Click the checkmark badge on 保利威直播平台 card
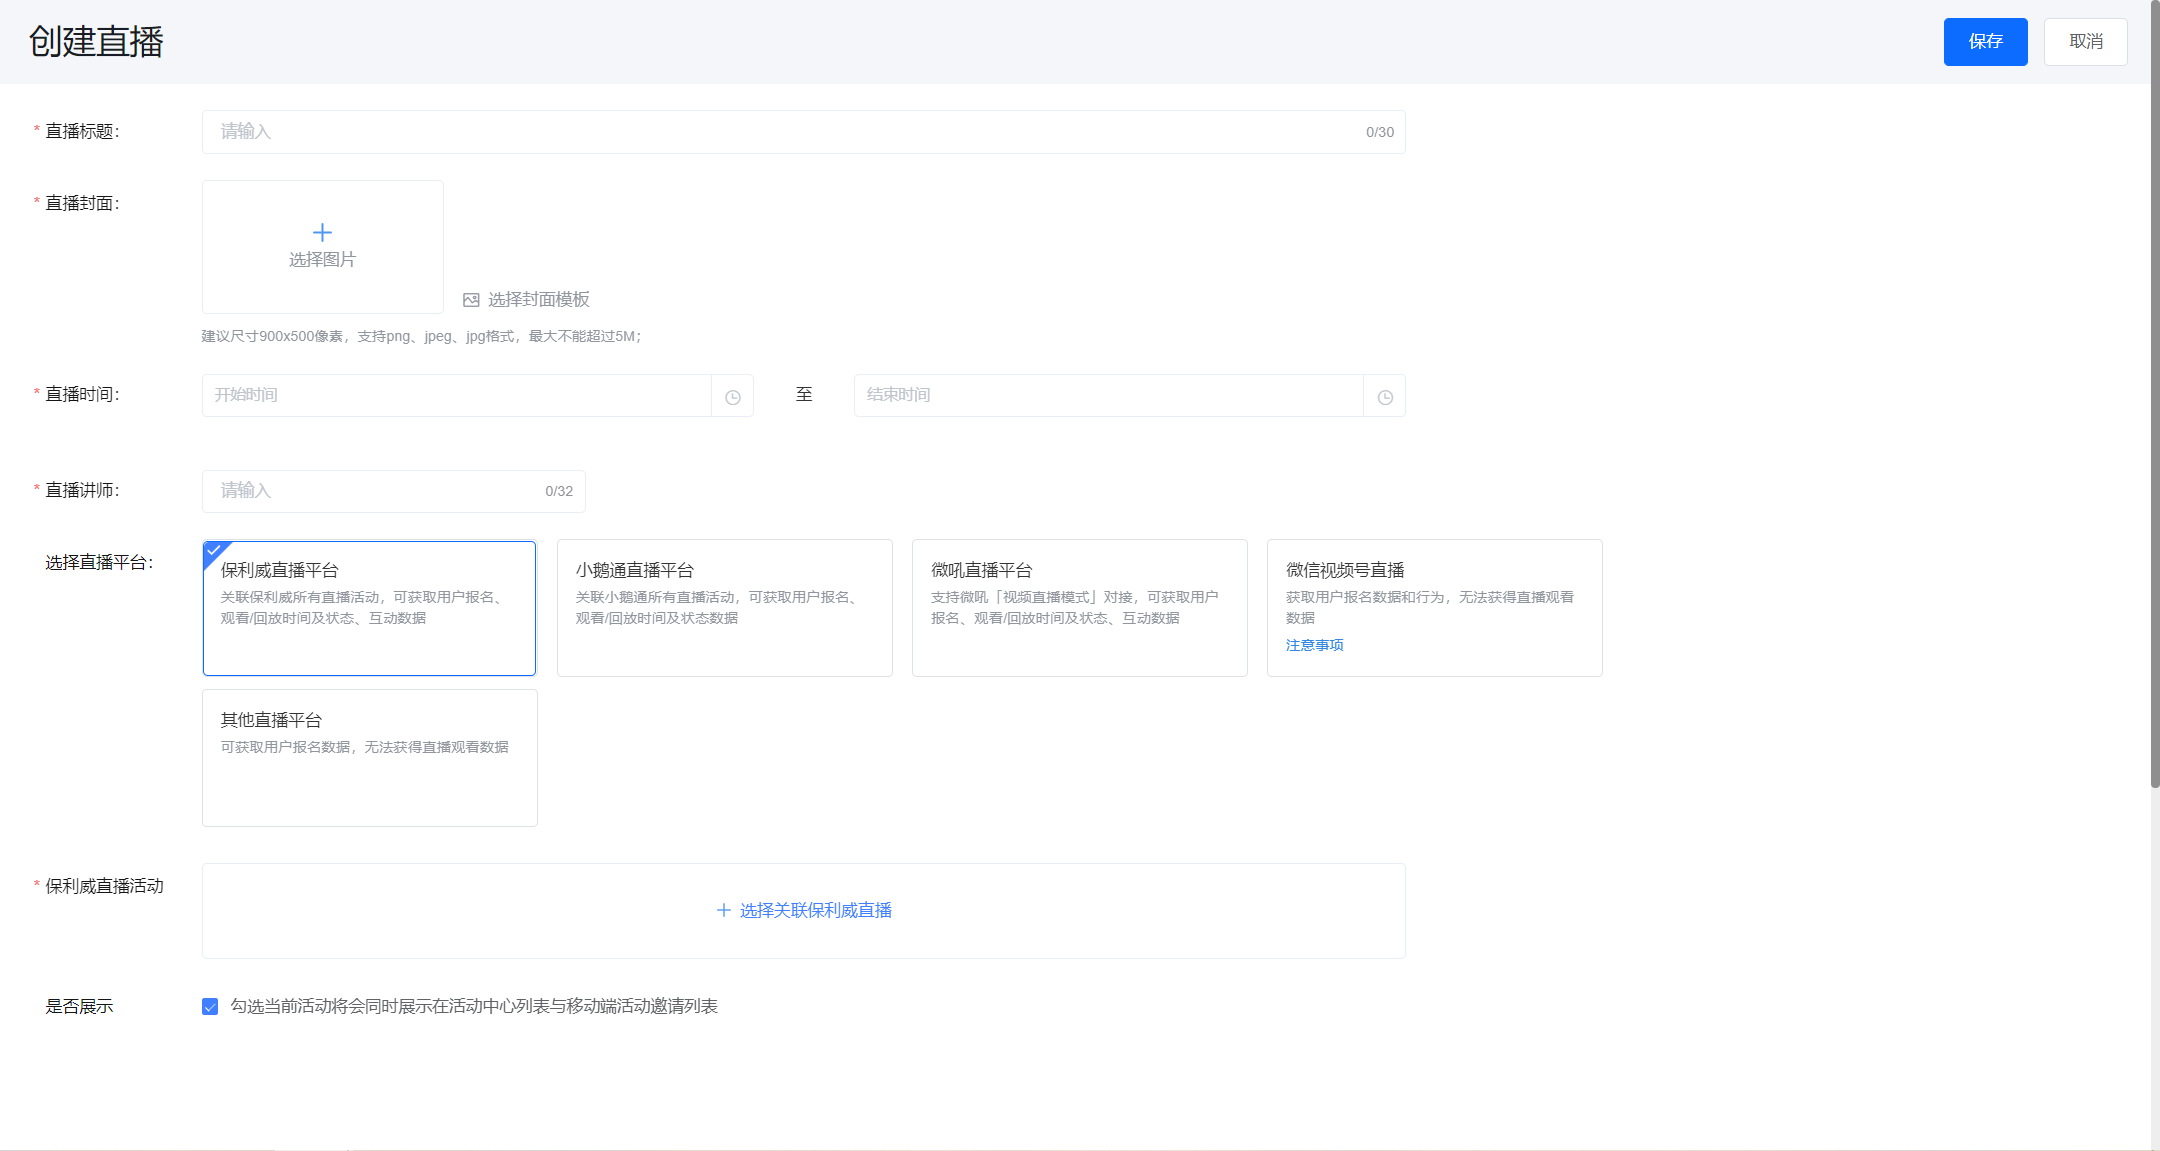Viewport: 2160px width, 1151px height. [x=214, y=551]
